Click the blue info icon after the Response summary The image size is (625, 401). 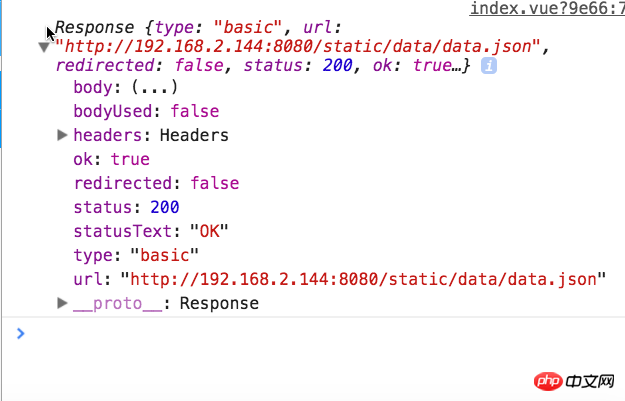click(x=490, y=66)
